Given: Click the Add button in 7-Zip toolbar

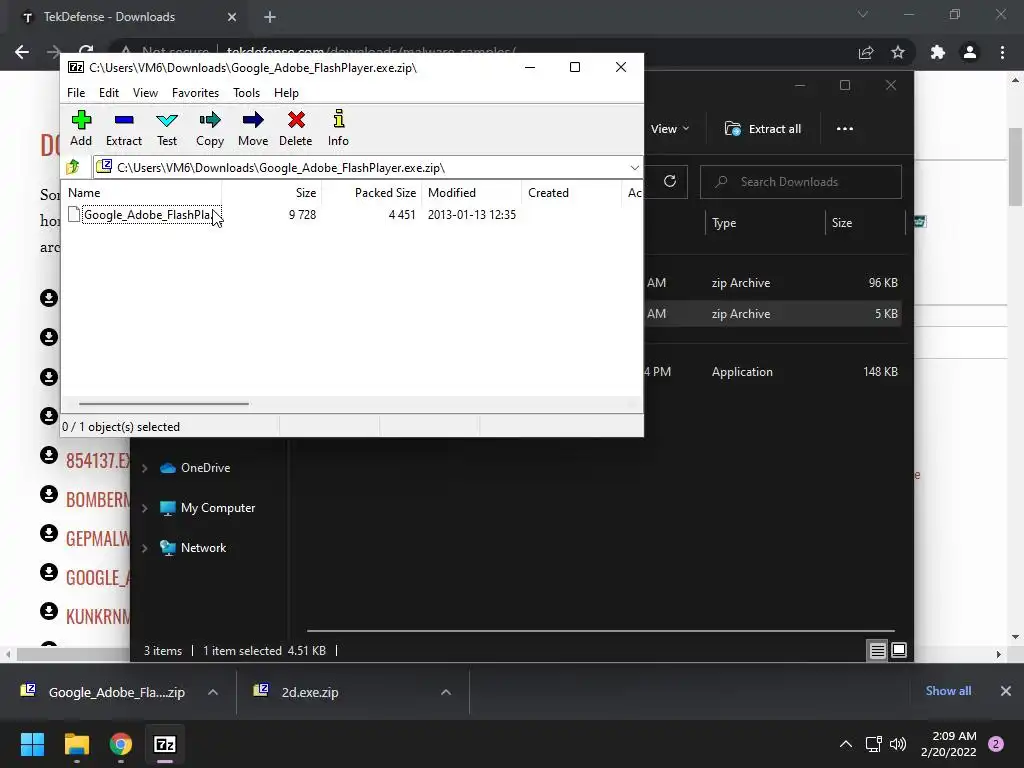Looking at the screenshot, I should click(x=81, y=129).
